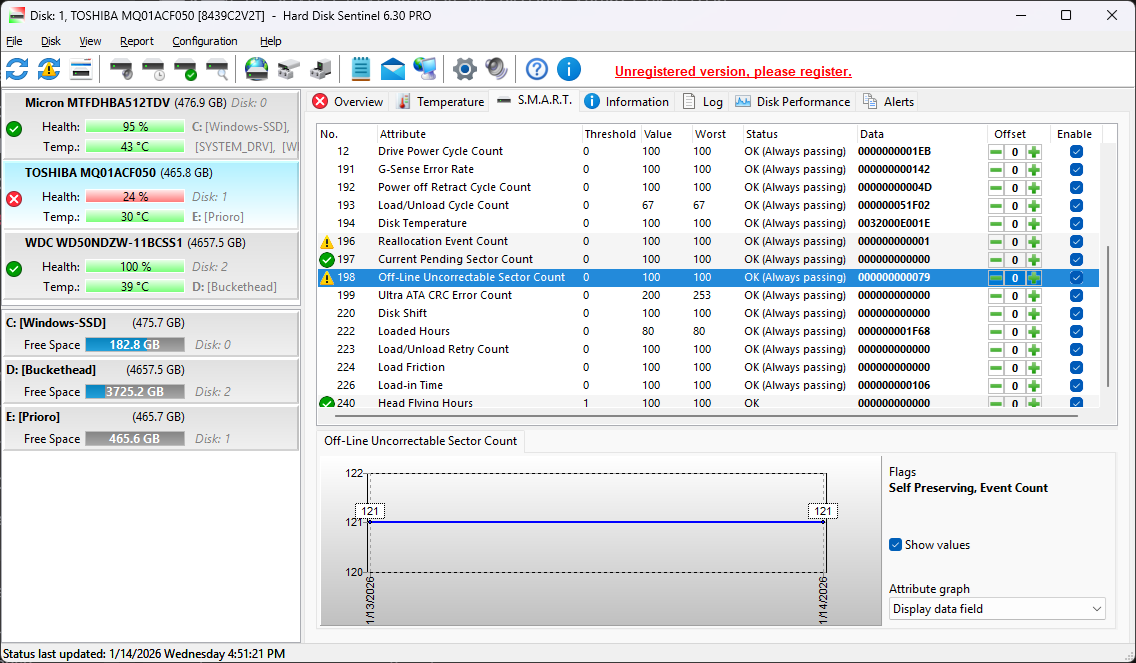Switch to the Temperature tab

(x=441, y=101)
